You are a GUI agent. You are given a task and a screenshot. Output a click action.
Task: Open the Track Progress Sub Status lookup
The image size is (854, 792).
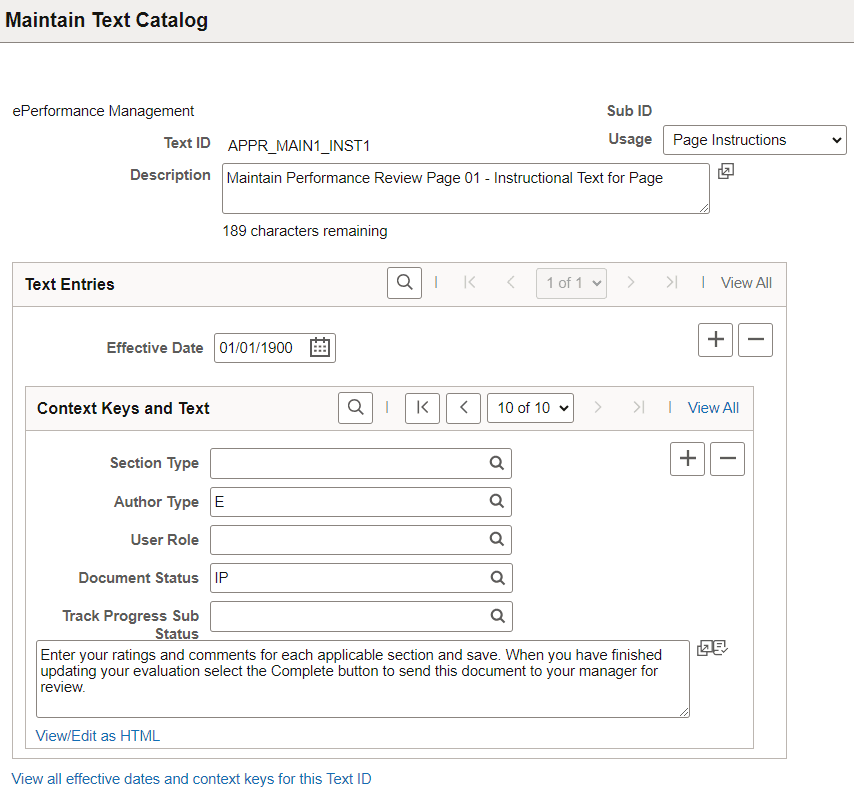[x=497, y=616]
